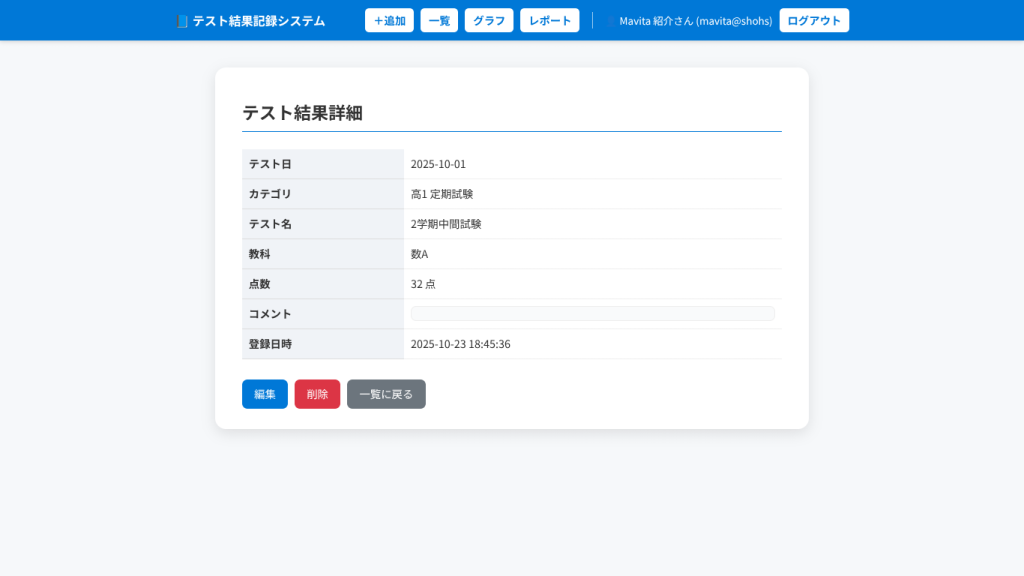1024x576 pixels.
Task: Click the notebook logo icon in header
Action: coord(181,21)
